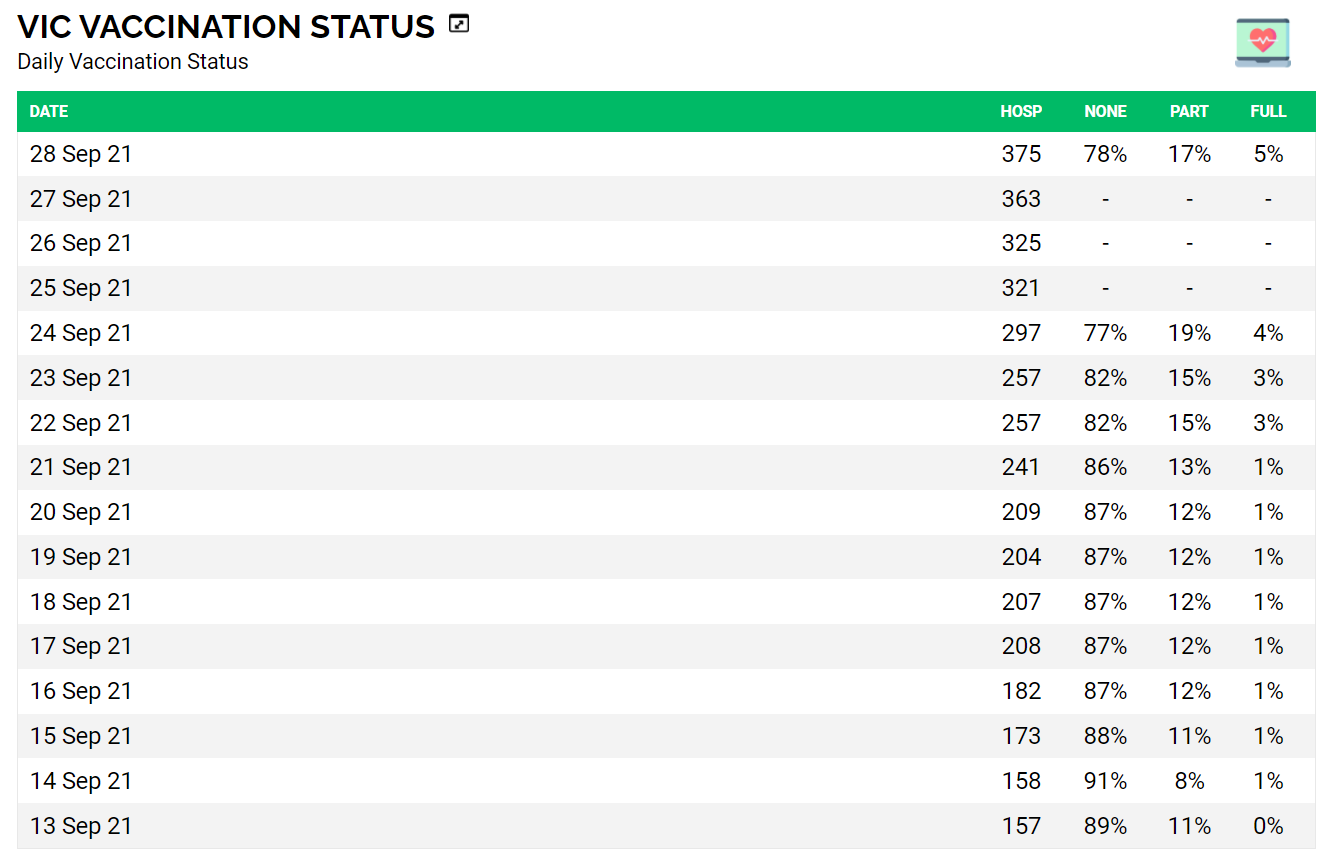Screen dimensions: 1324x859
Task: Click the FULL column header
Action: coord(1268,112)
